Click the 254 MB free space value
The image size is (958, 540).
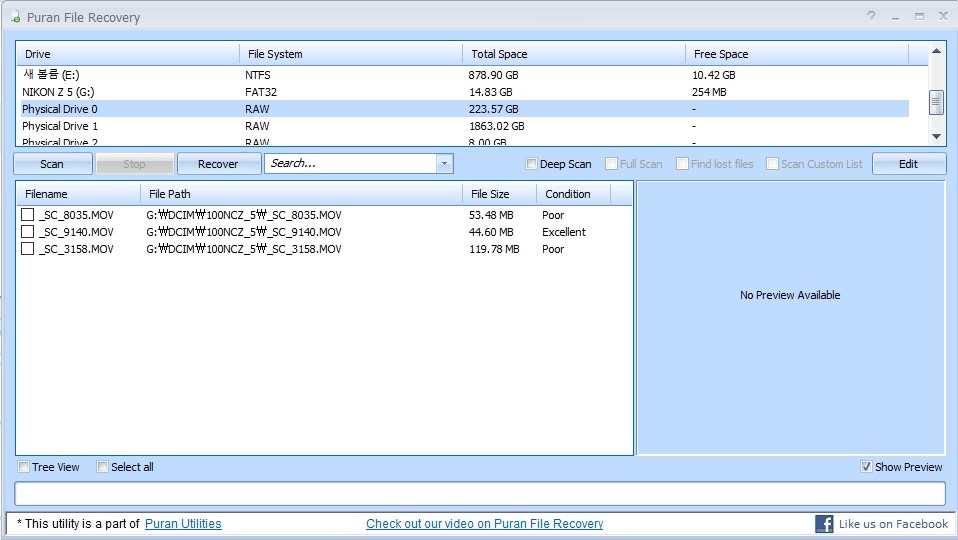click(709, 92)
